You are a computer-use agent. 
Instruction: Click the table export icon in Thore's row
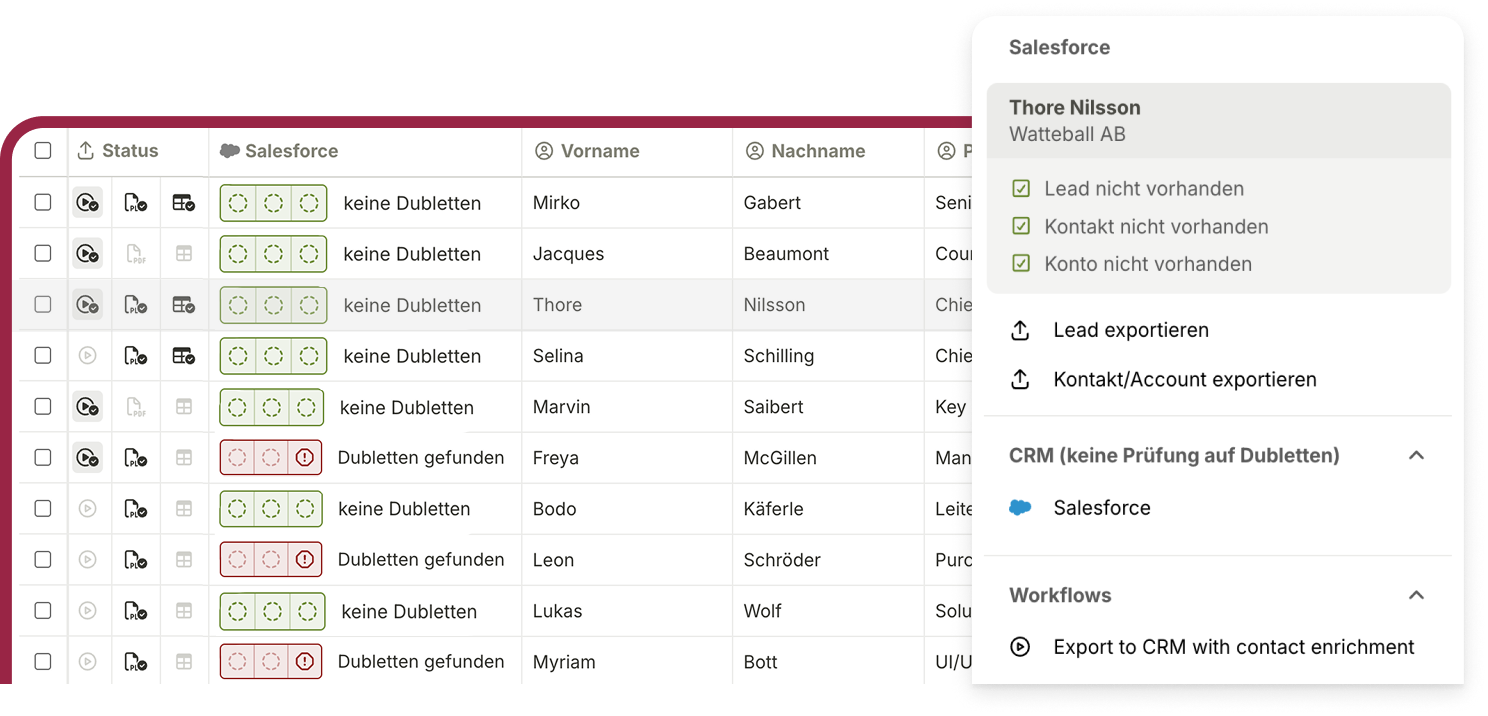(183, 305)
